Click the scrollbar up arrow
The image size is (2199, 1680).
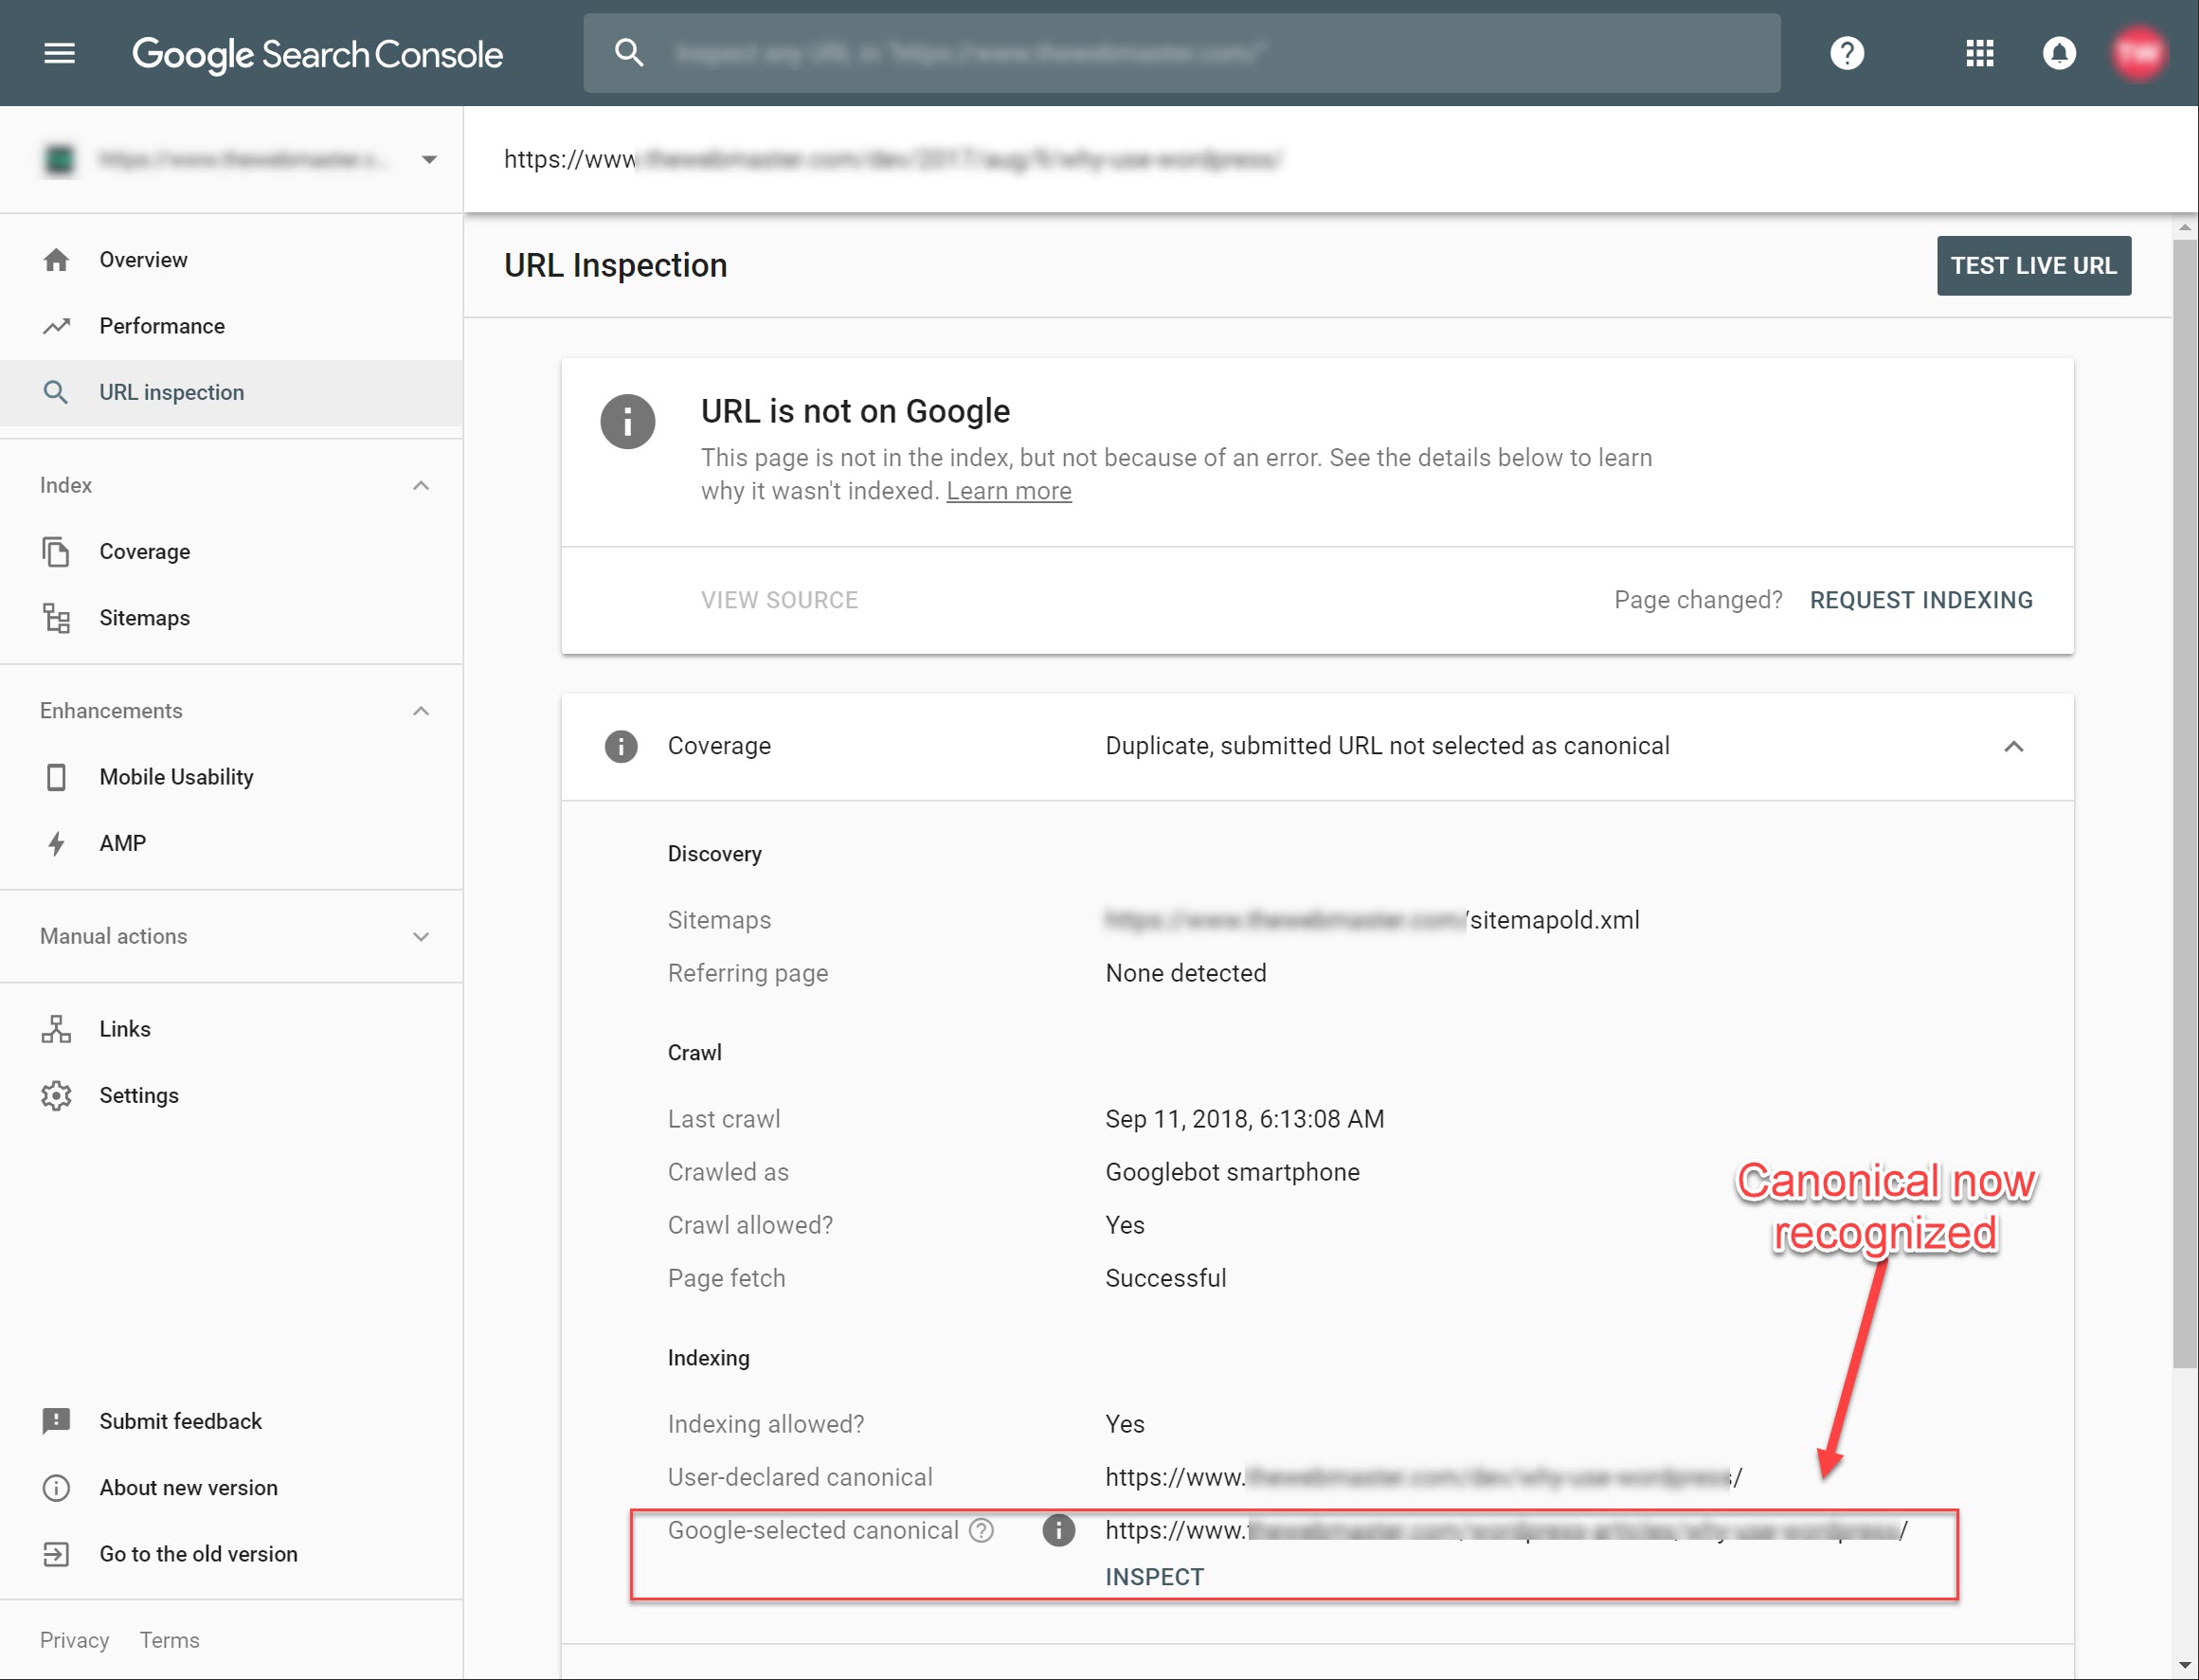[2185, 227]
